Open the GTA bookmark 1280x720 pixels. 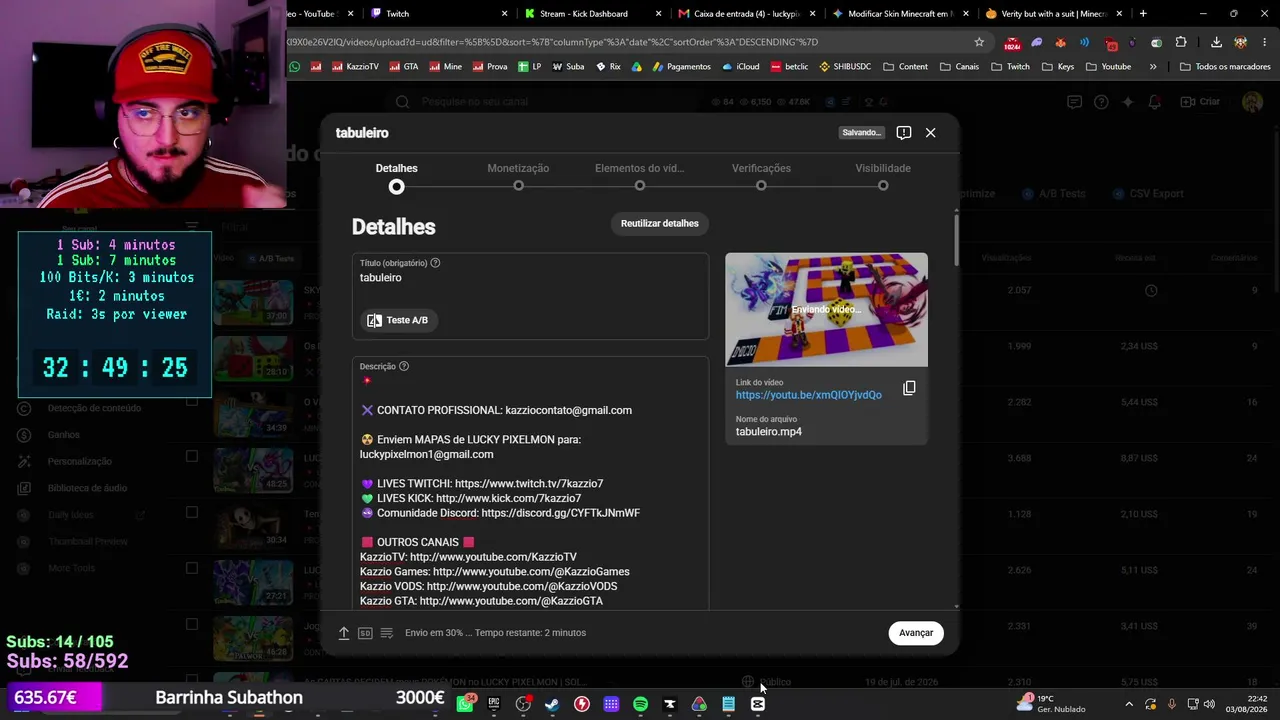coord(403,67)
